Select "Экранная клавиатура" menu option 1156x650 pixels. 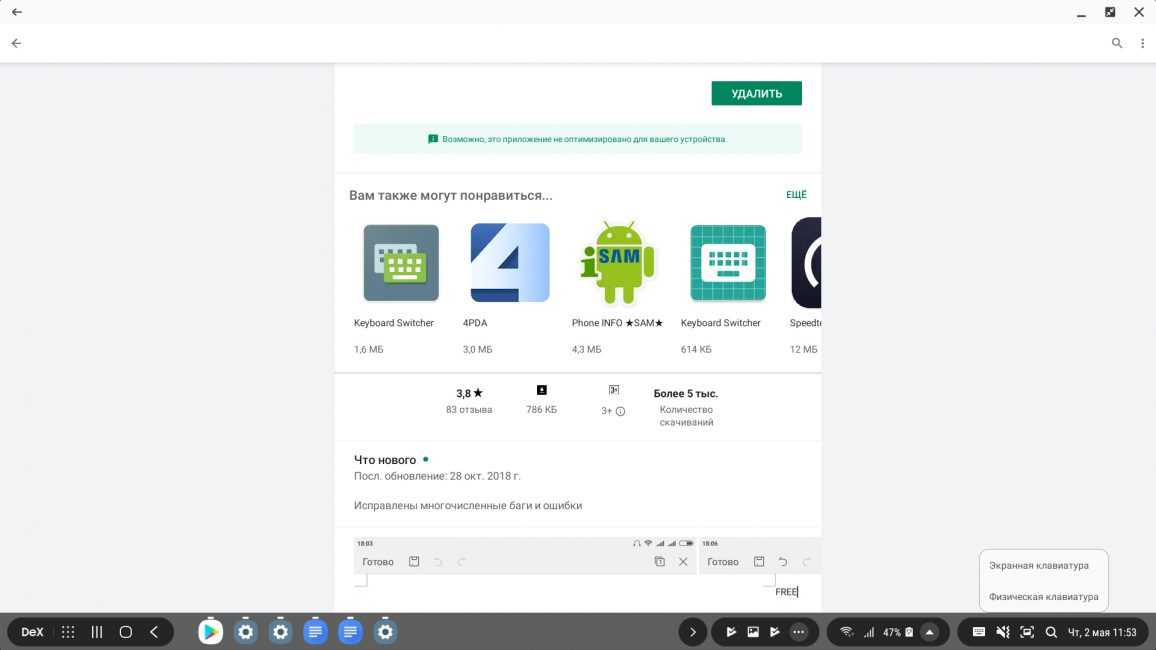pos(1039,565)
